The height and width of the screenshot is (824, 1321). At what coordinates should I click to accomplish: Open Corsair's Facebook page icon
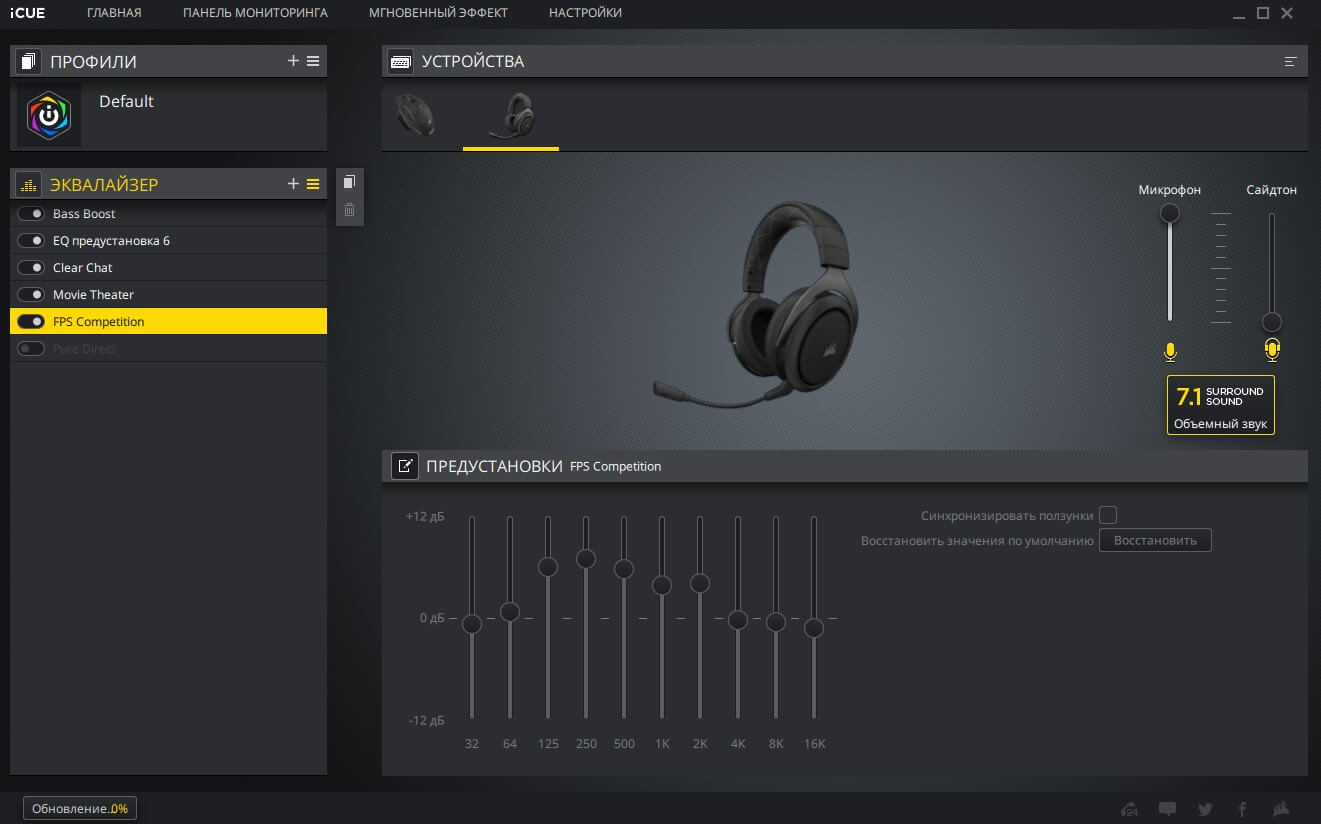click(x=1243, y=809)
